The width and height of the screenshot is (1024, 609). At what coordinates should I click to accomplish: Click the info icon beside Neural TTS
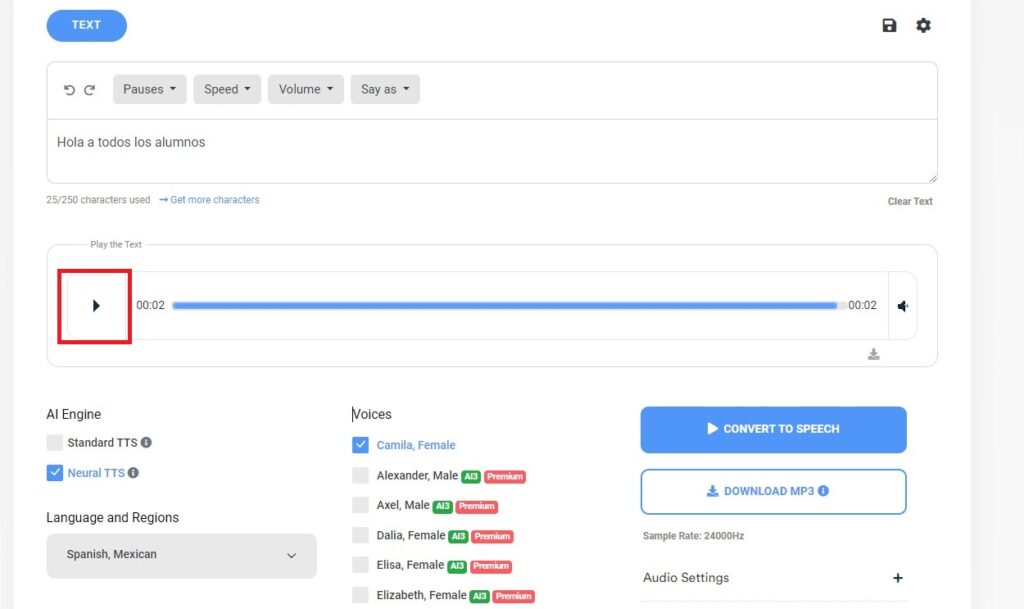(x=133, y=473)
